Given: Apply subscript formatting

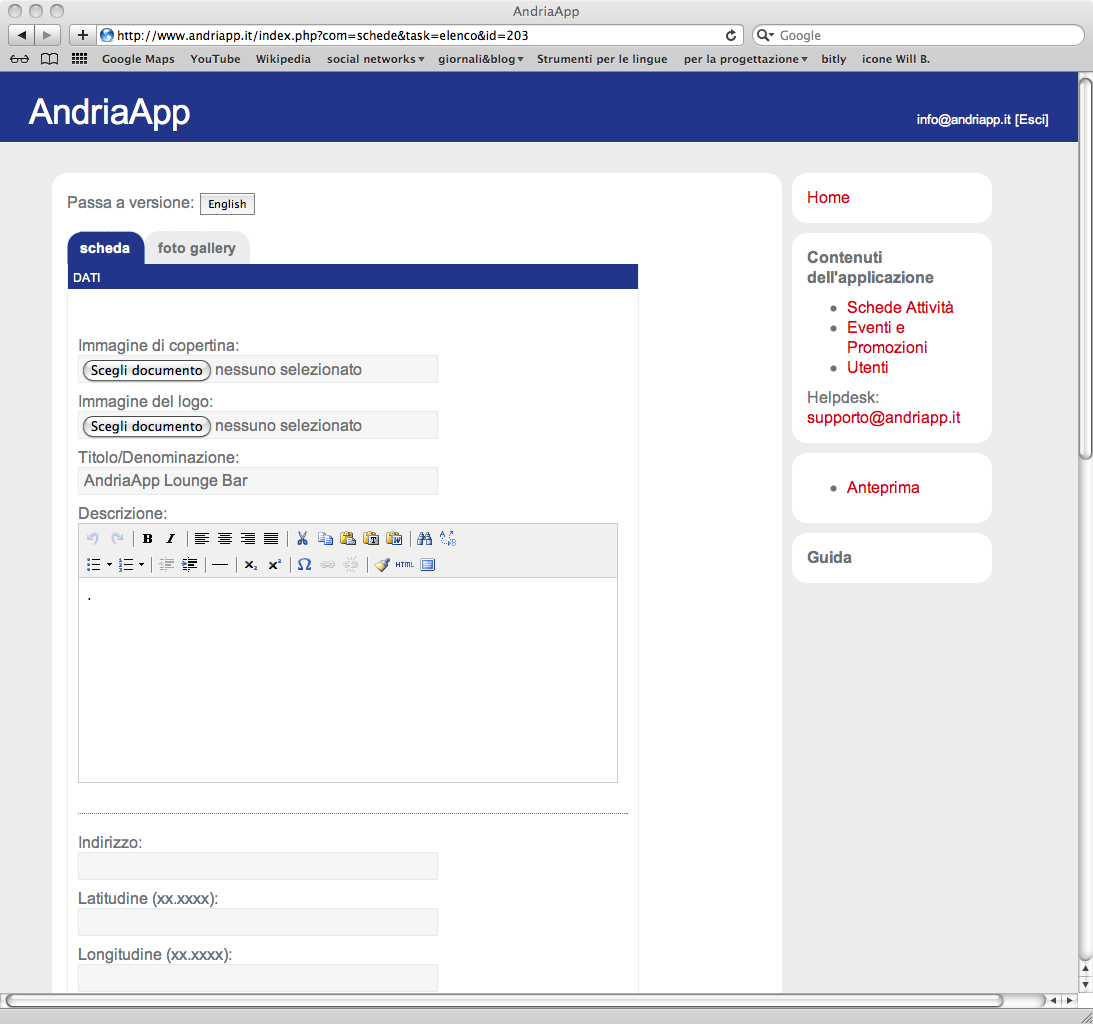Looking at the screenshot, I should [x=251, y=565].
